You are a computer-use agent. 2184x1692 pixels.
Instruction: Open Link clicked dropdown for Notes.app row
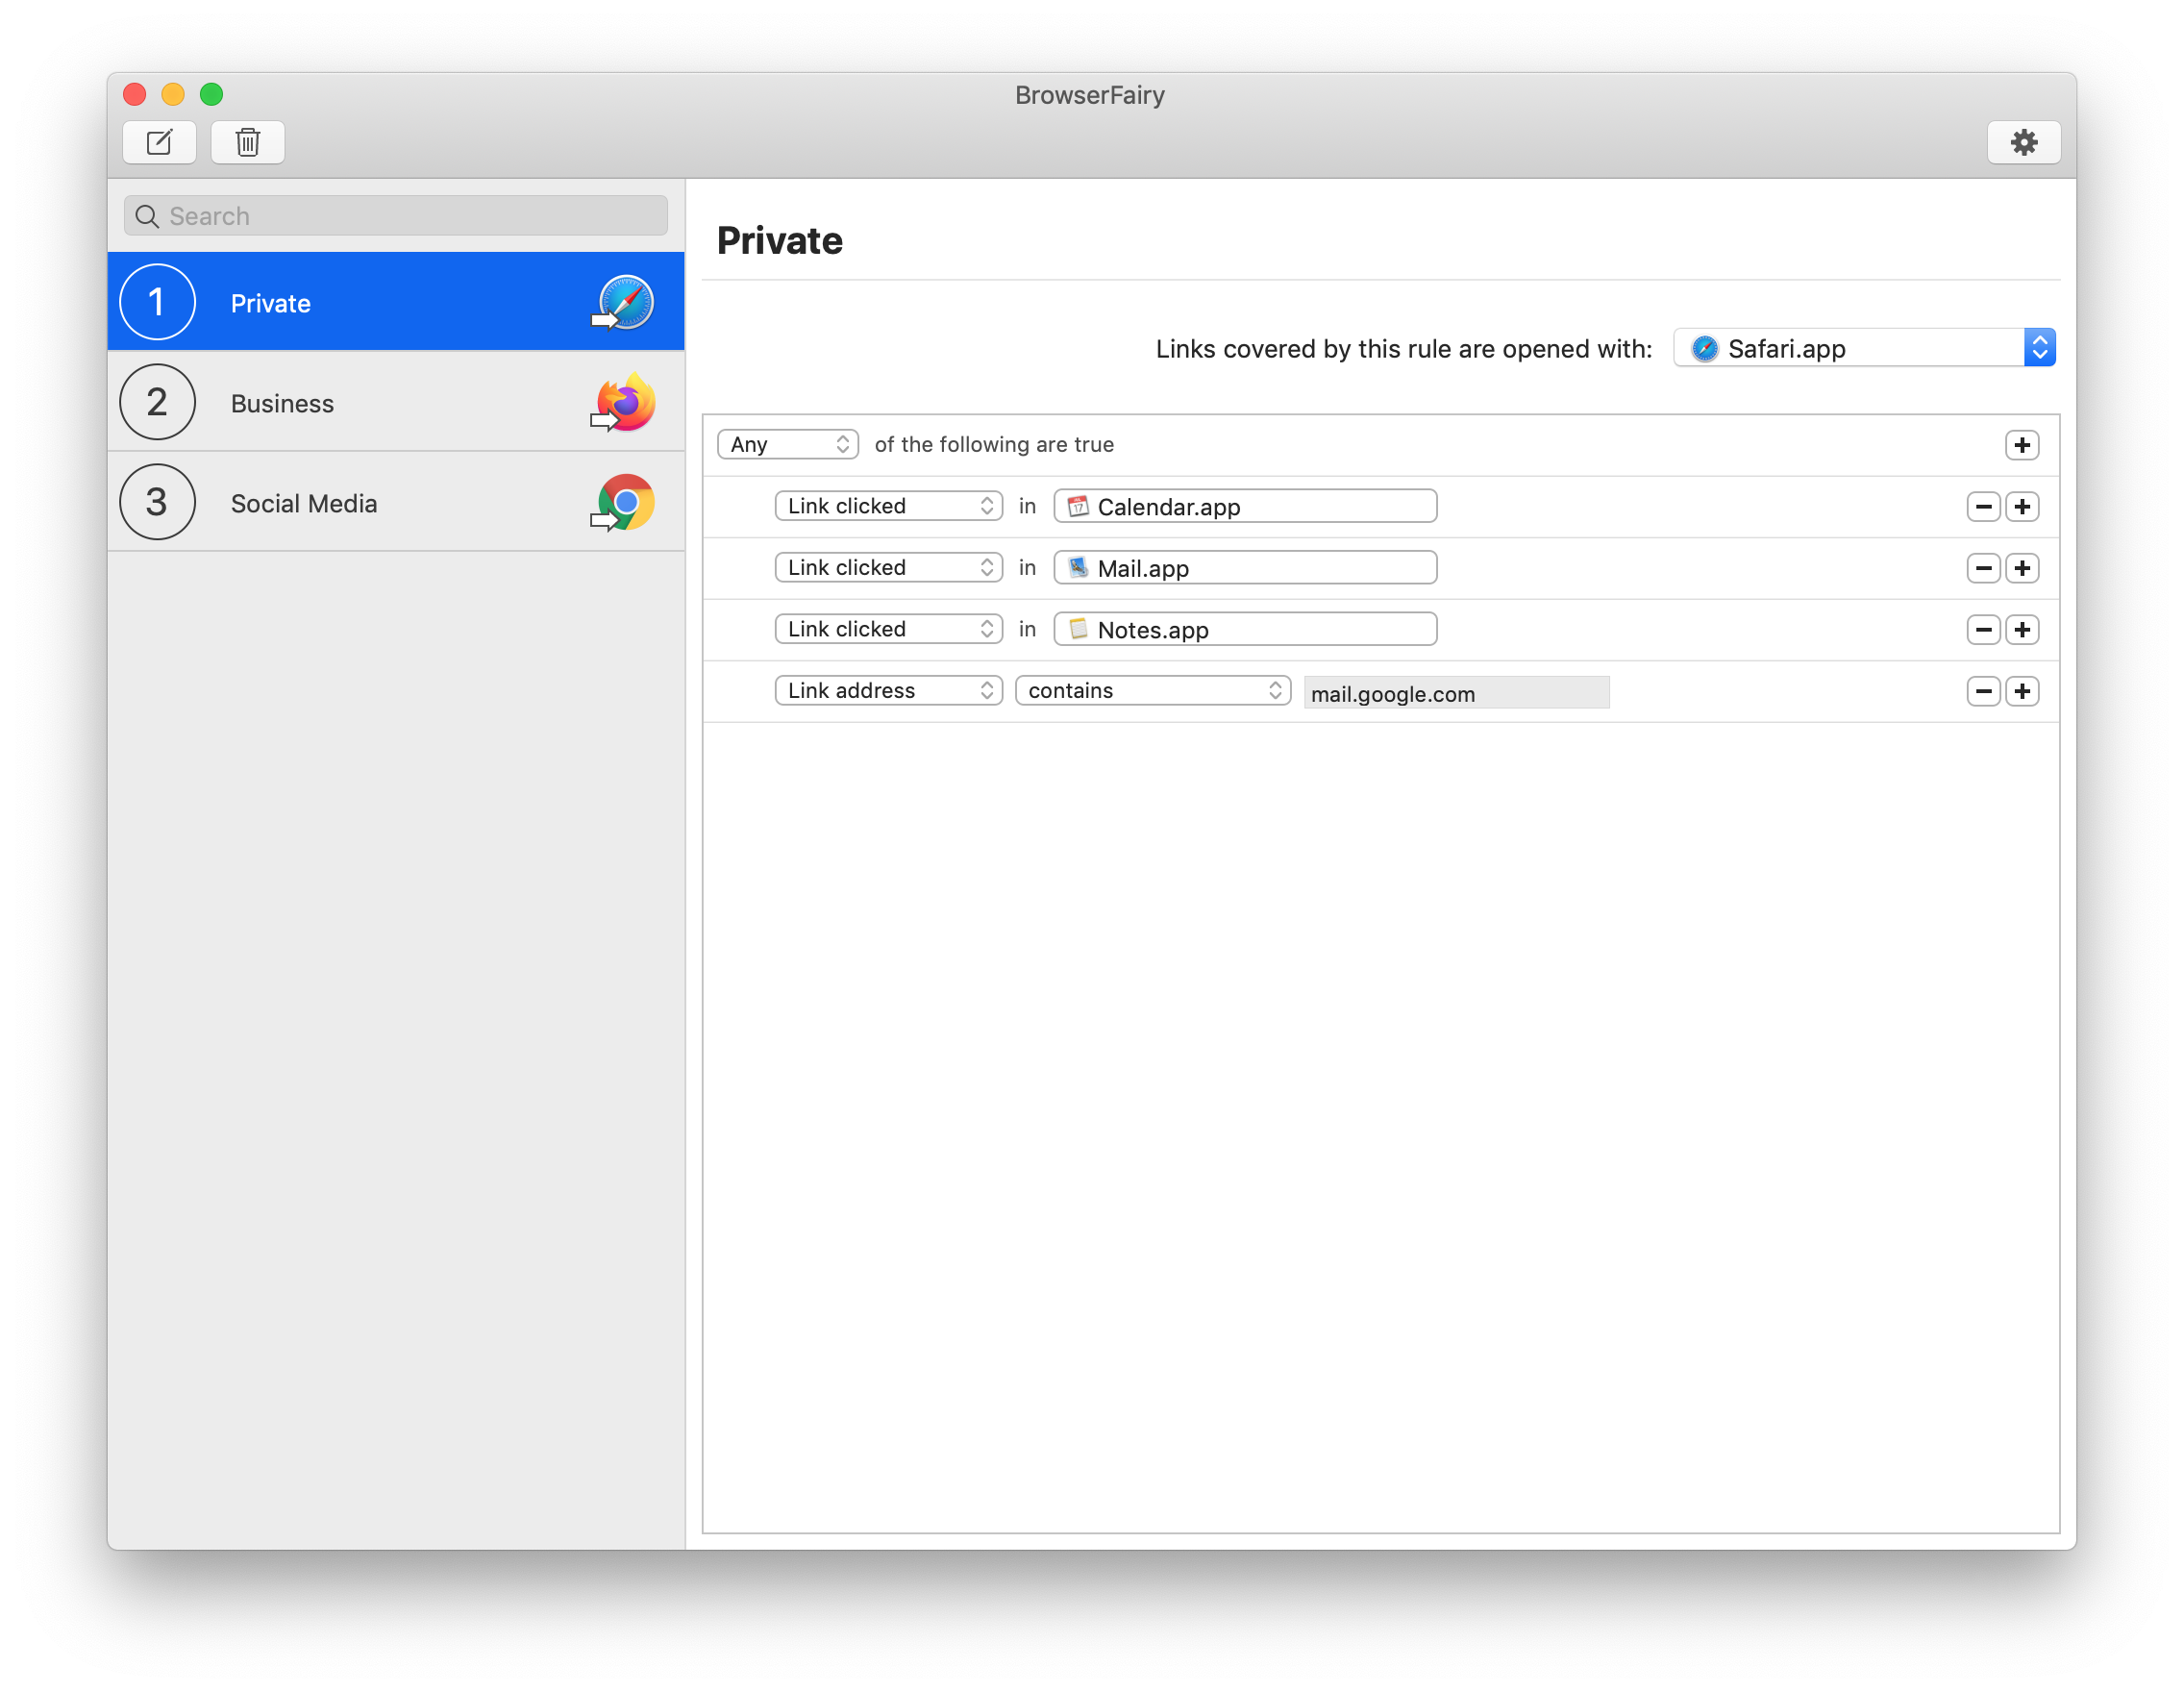(888, 629)
